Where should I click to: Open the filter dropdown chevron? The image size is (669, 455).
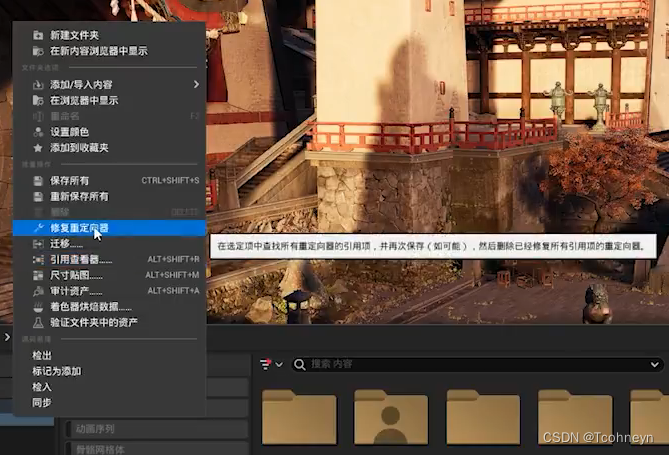pos(279,365)
